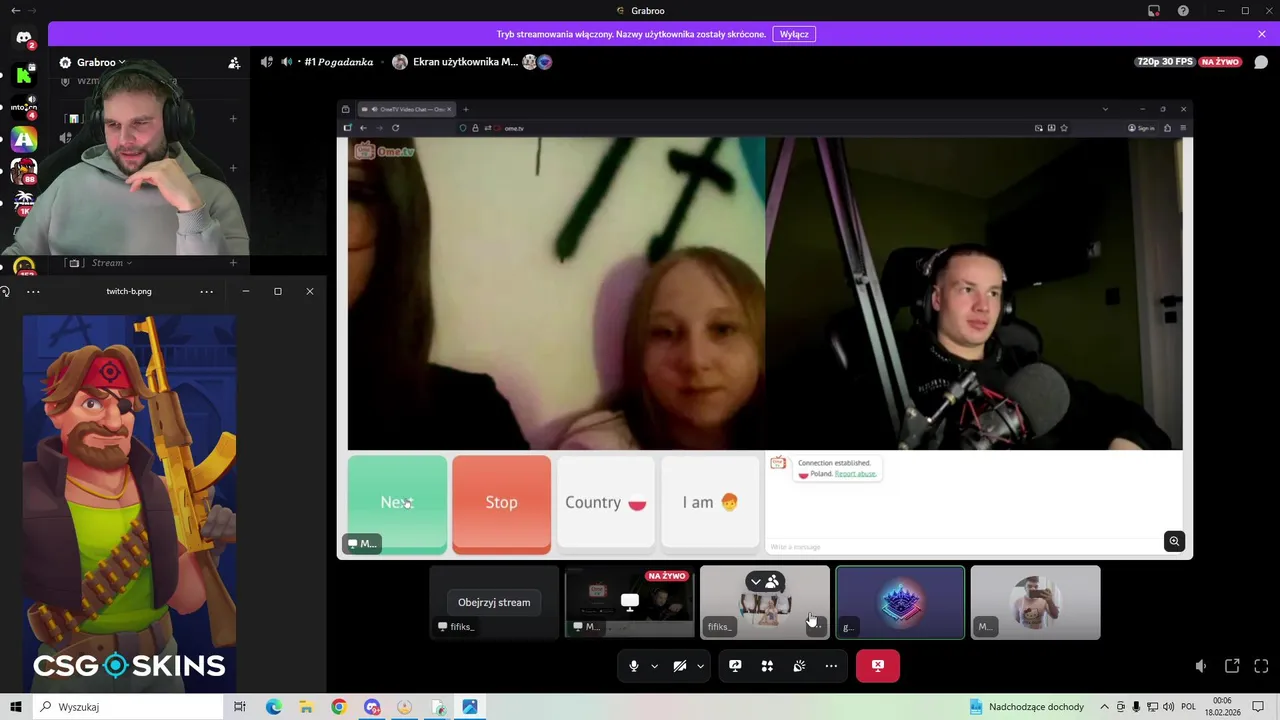The image size is (1280, 720).
Task: Open File Explorer from the taskbar
Action: click(x=306, y=707)
